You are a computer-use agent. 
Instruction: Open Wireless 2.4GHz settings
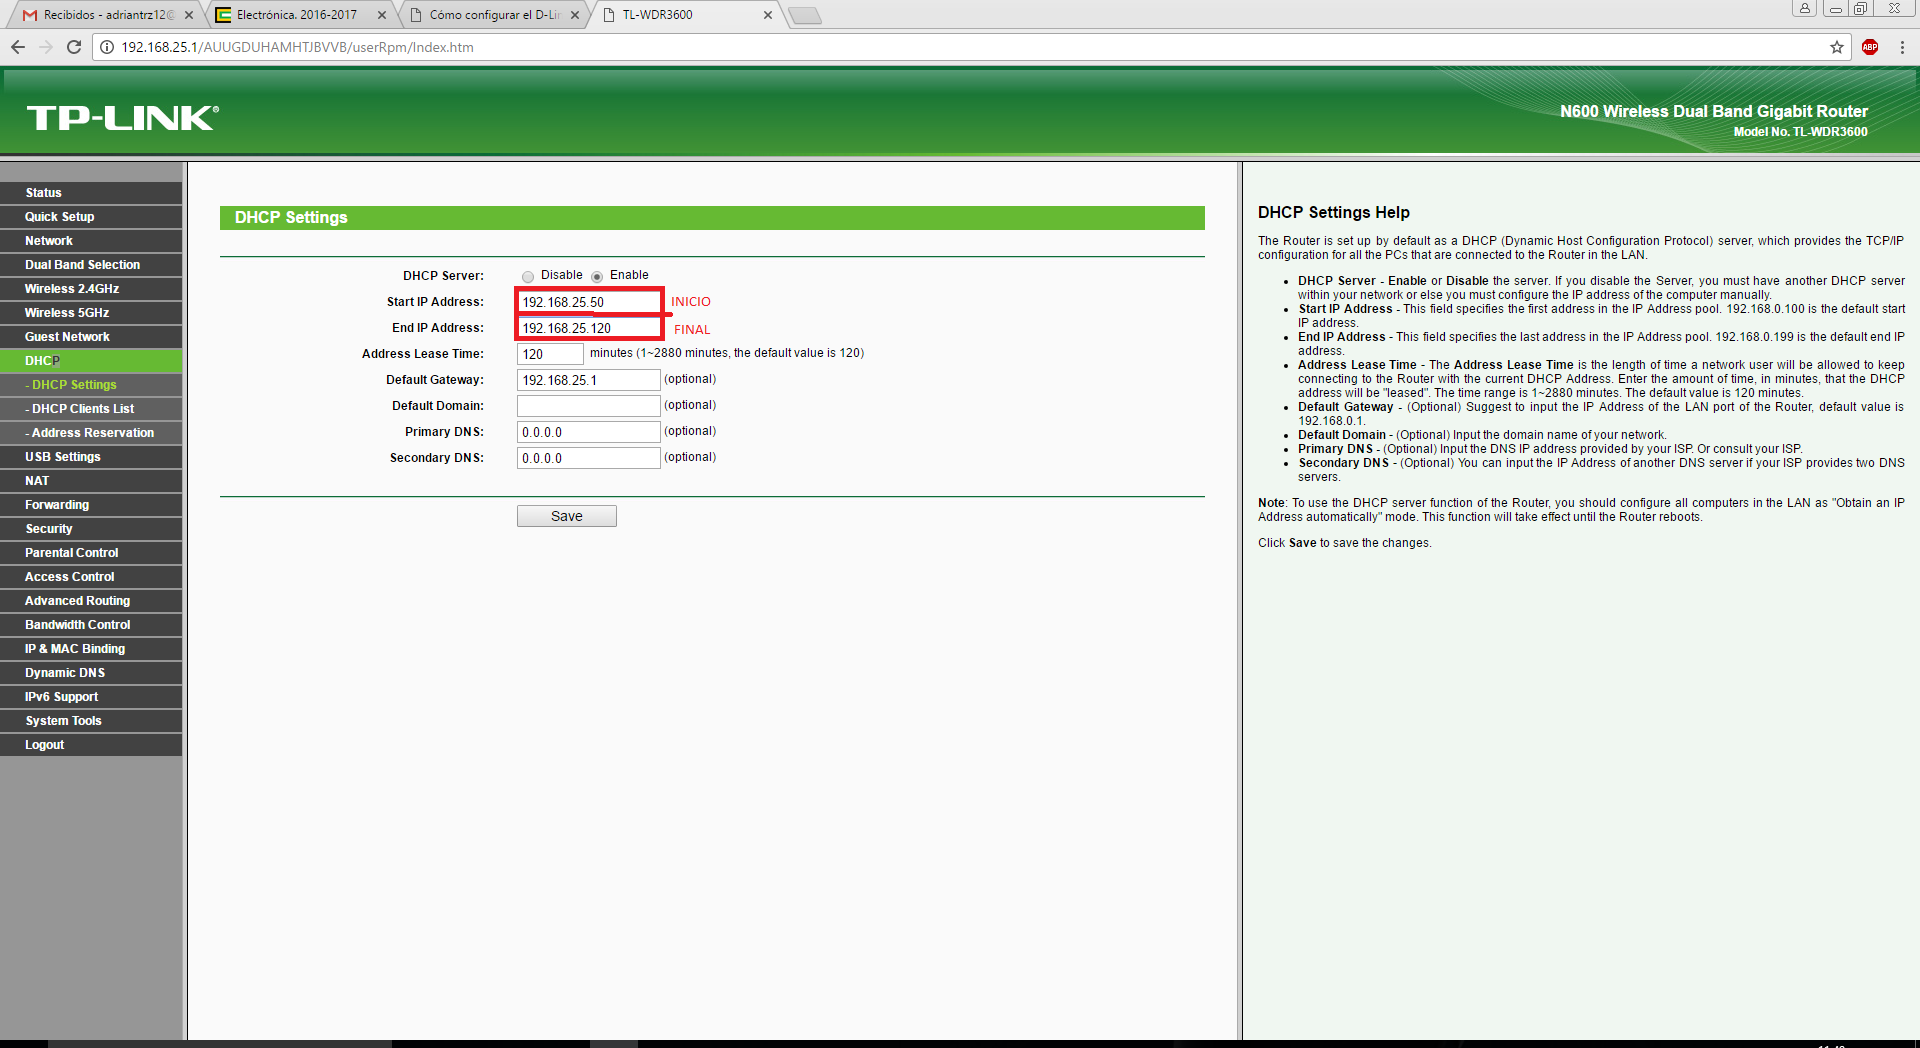tap(91, 289)
